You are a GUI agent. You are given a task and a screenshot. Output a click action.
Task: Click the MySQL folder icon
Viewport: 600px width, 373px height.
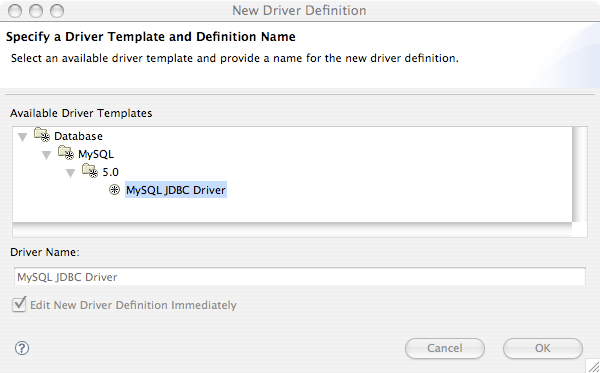pyautogui.click(x=66, y=153)
